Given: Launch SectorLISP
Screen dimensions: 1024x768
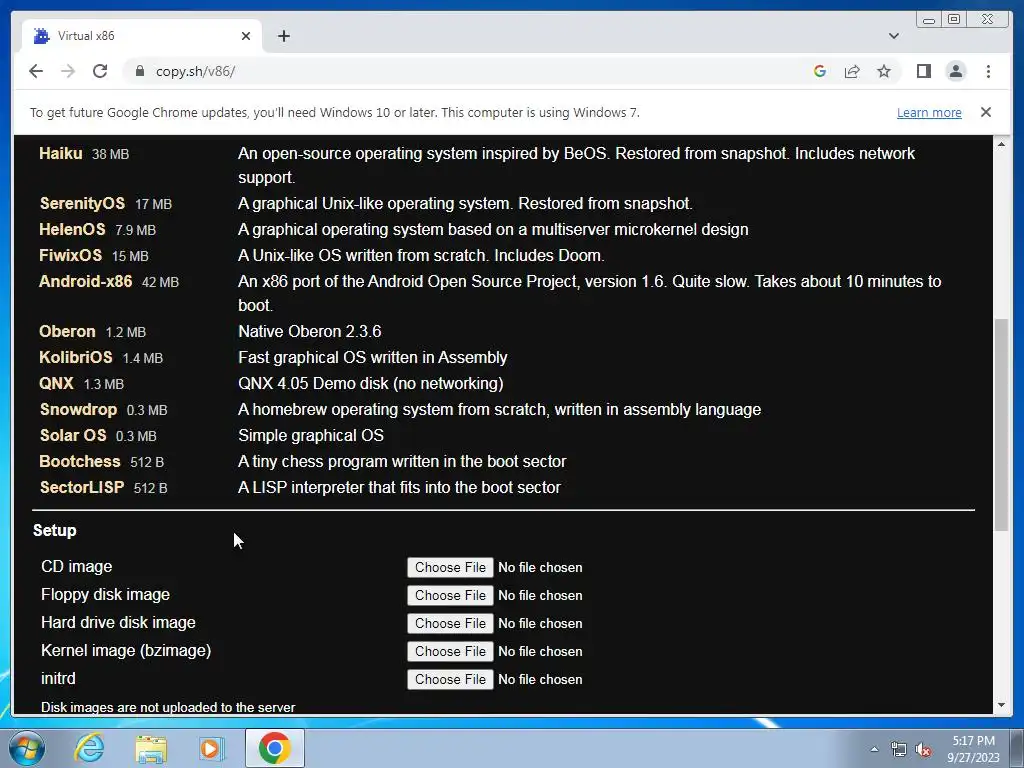Looking at the screenshot, I should point(82,488).
